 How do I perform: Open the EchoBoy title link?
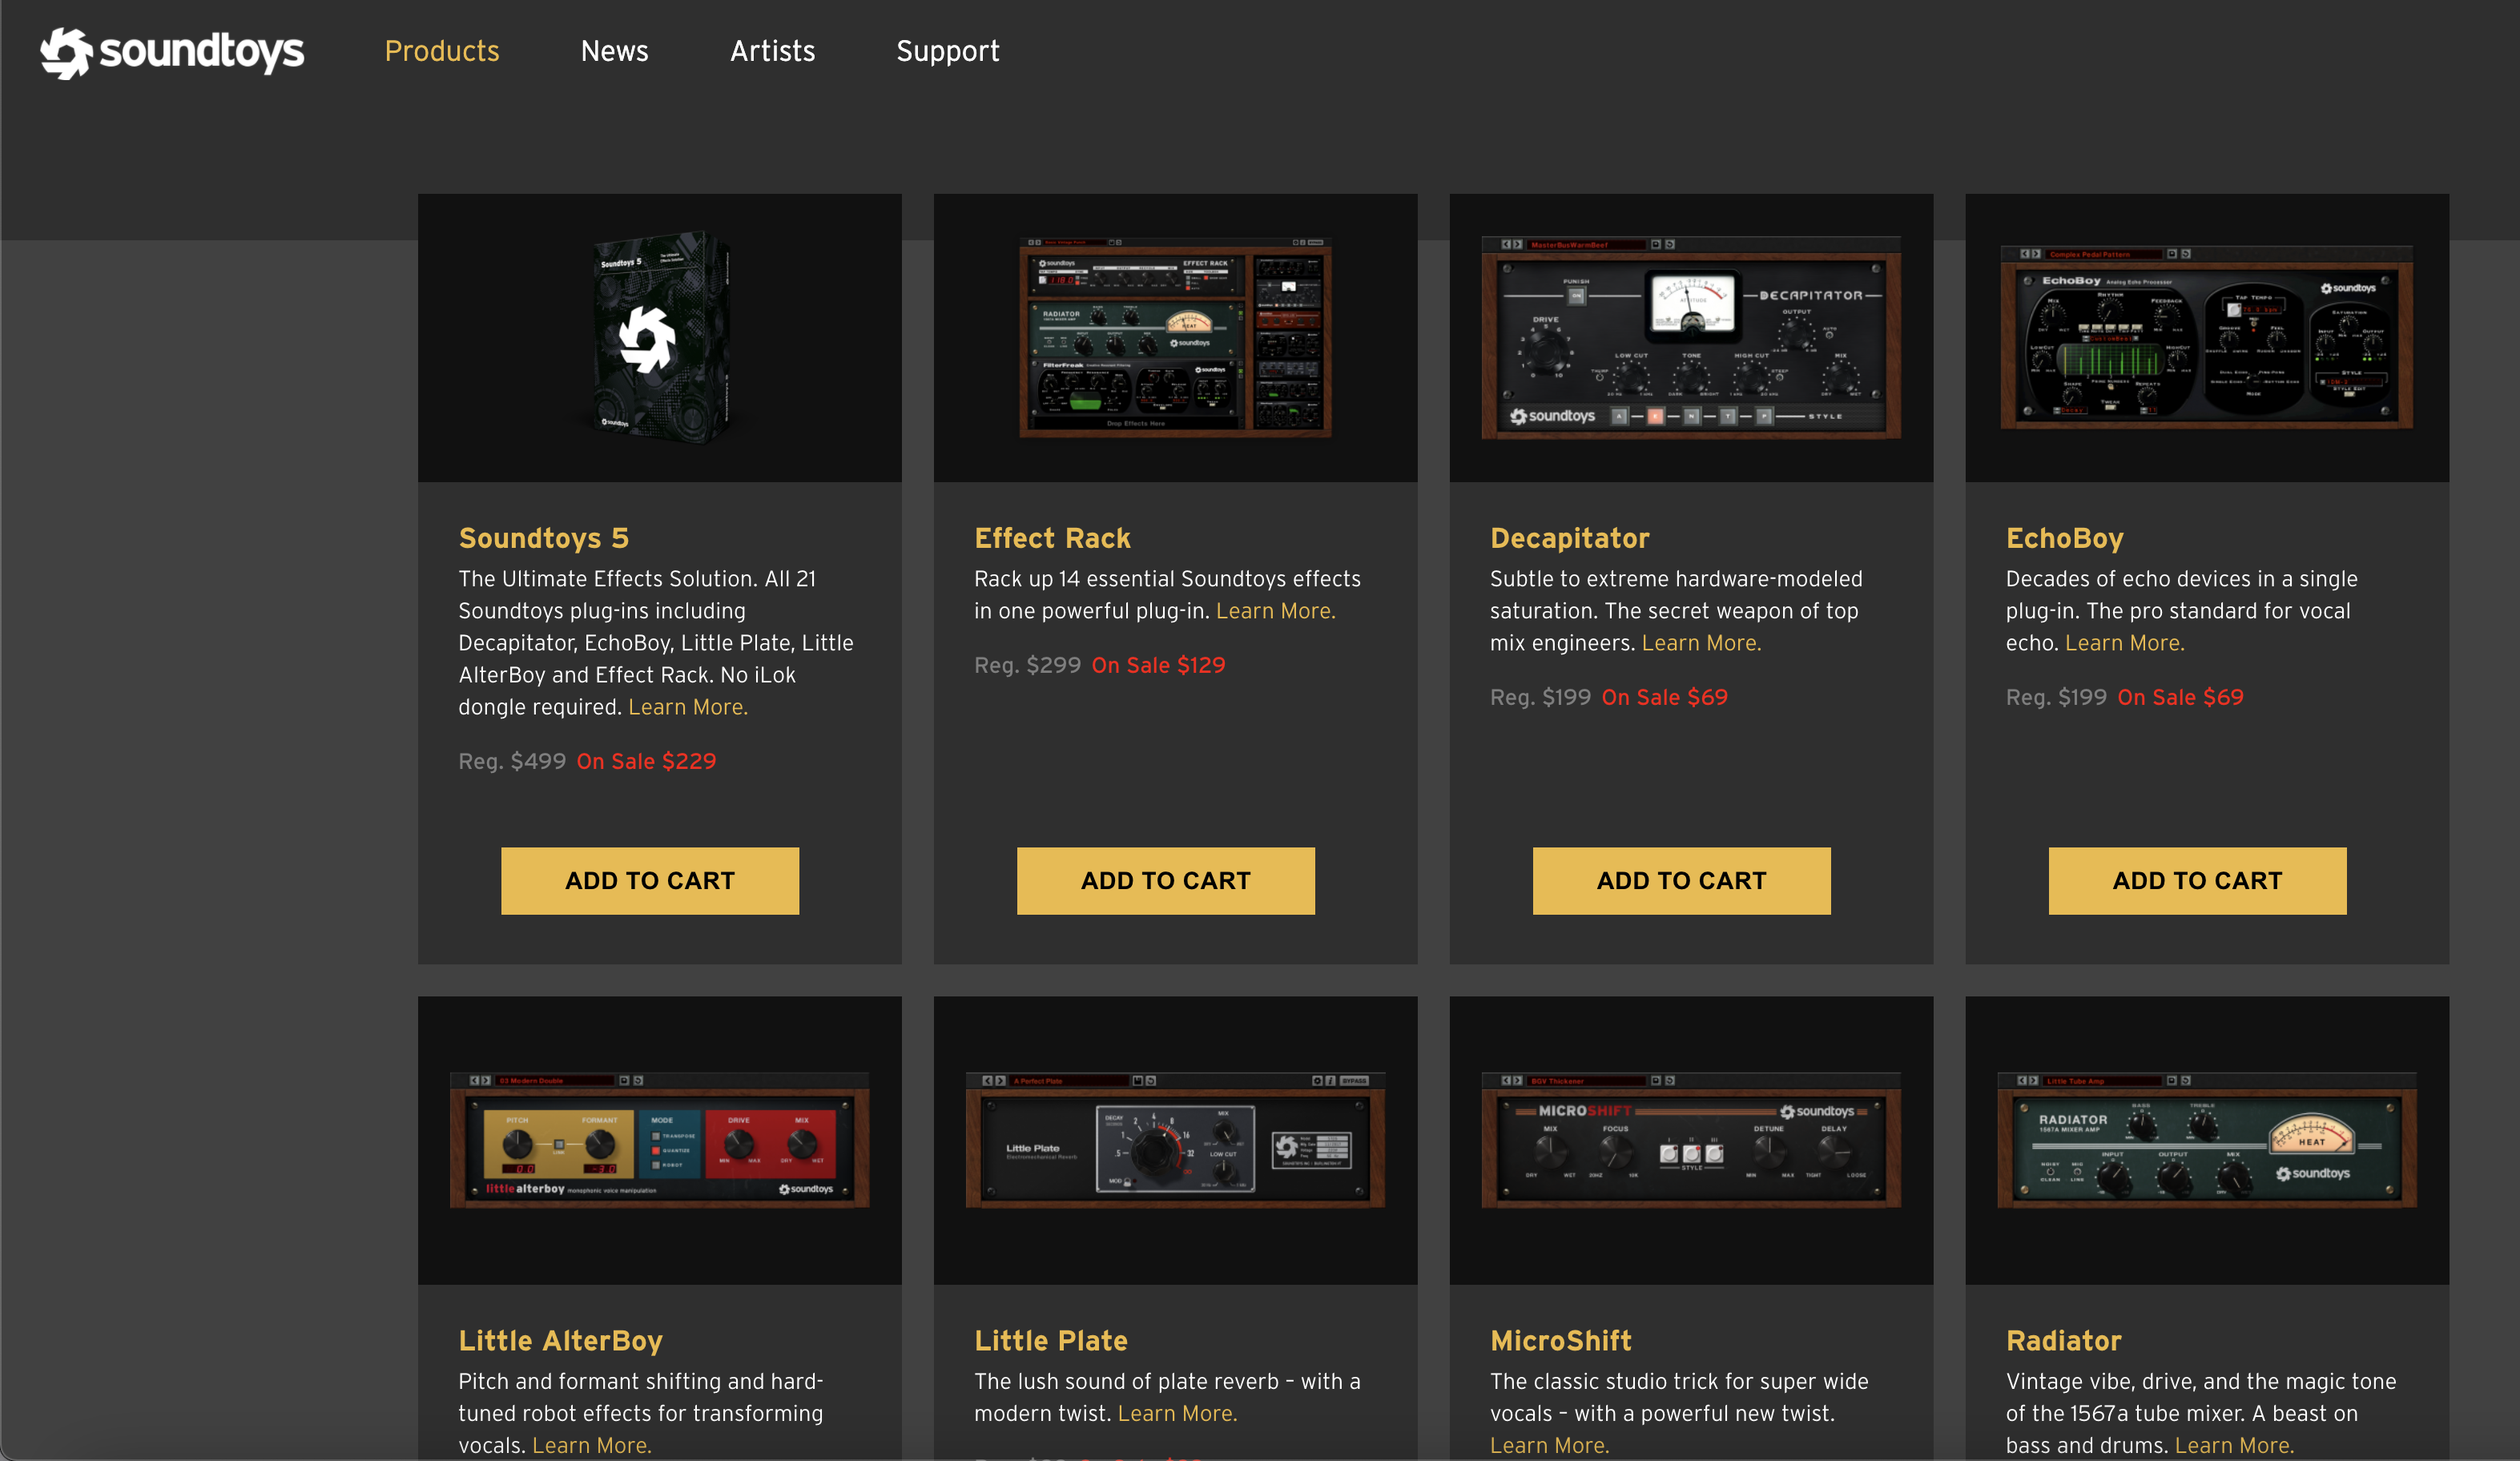[2064, 538]
